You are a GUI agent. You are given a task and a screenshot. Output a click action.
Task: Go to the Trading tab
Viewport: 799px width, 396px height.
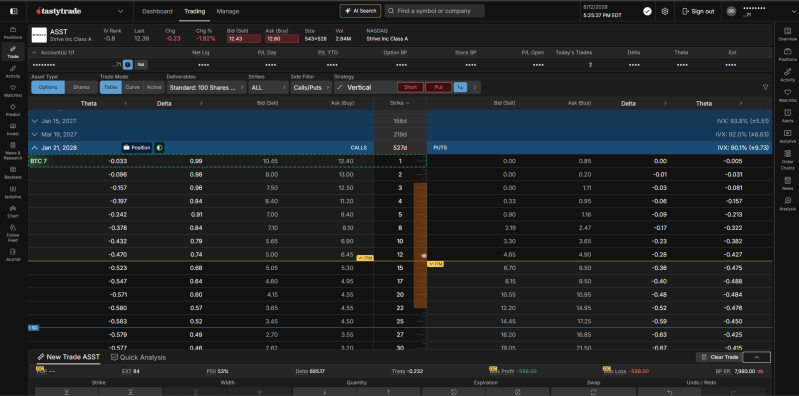[194, 11]
